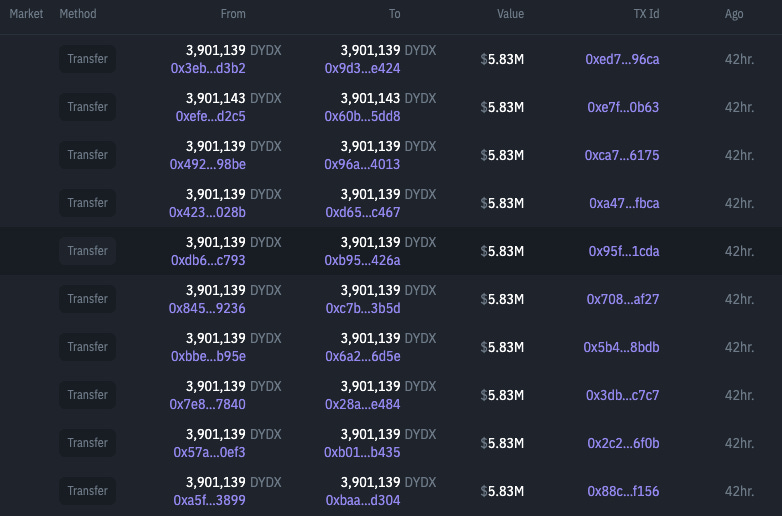Click the Ago column header
The width and height of the screenshot is (782, 516).
click(x=734, y=14)
